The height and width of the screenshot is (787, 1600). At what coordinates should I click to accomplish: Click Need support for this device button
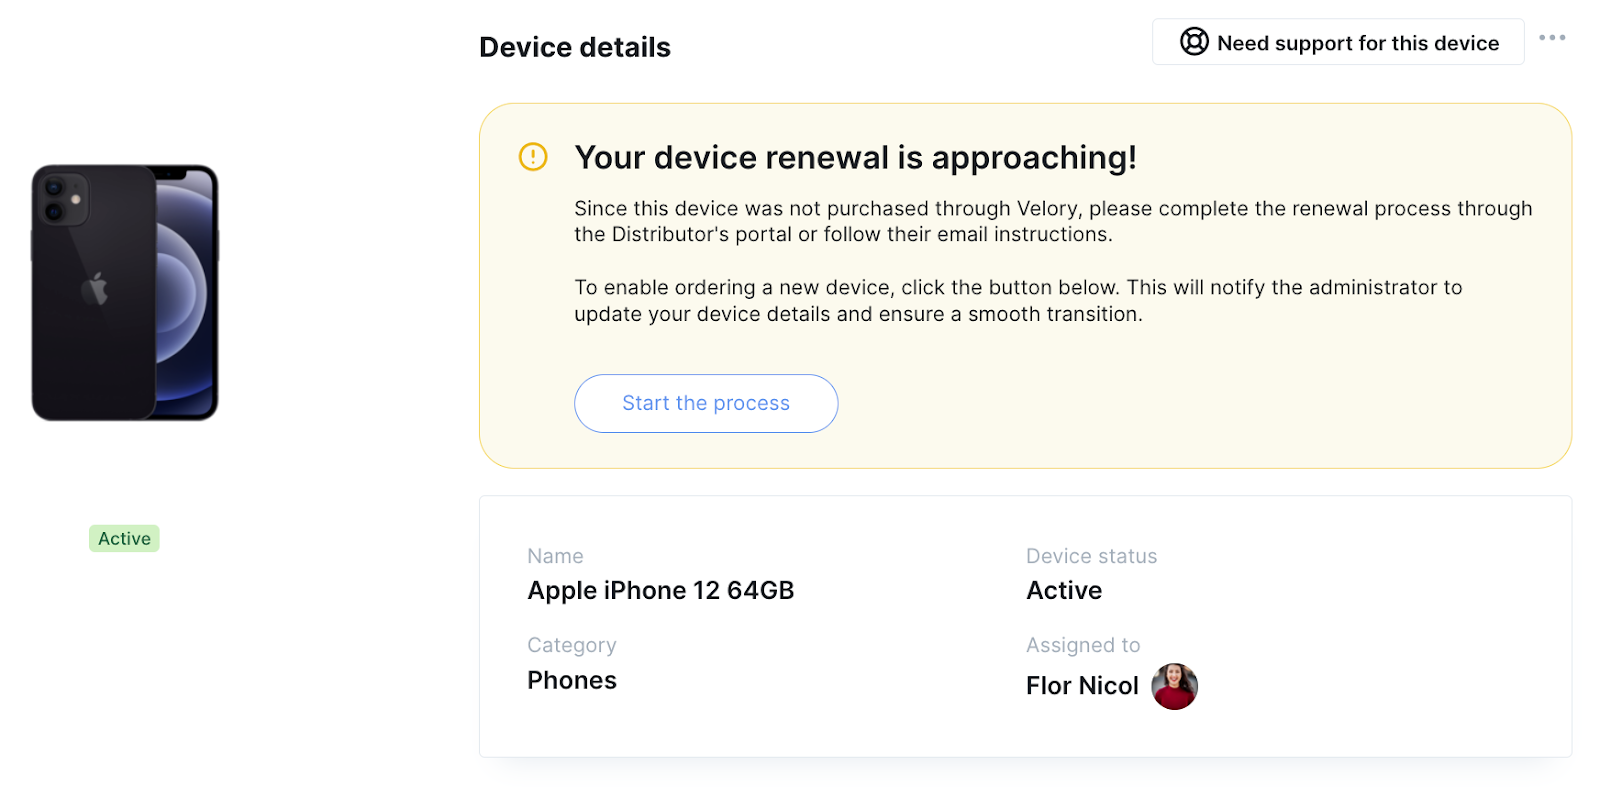click(1338, 42)
